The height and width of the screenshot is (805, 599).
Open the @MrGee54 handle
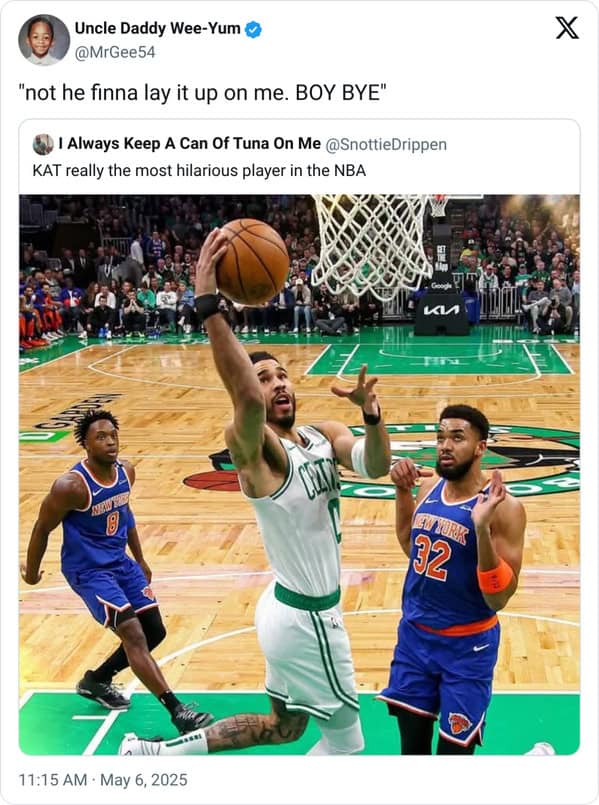point(115,52)
